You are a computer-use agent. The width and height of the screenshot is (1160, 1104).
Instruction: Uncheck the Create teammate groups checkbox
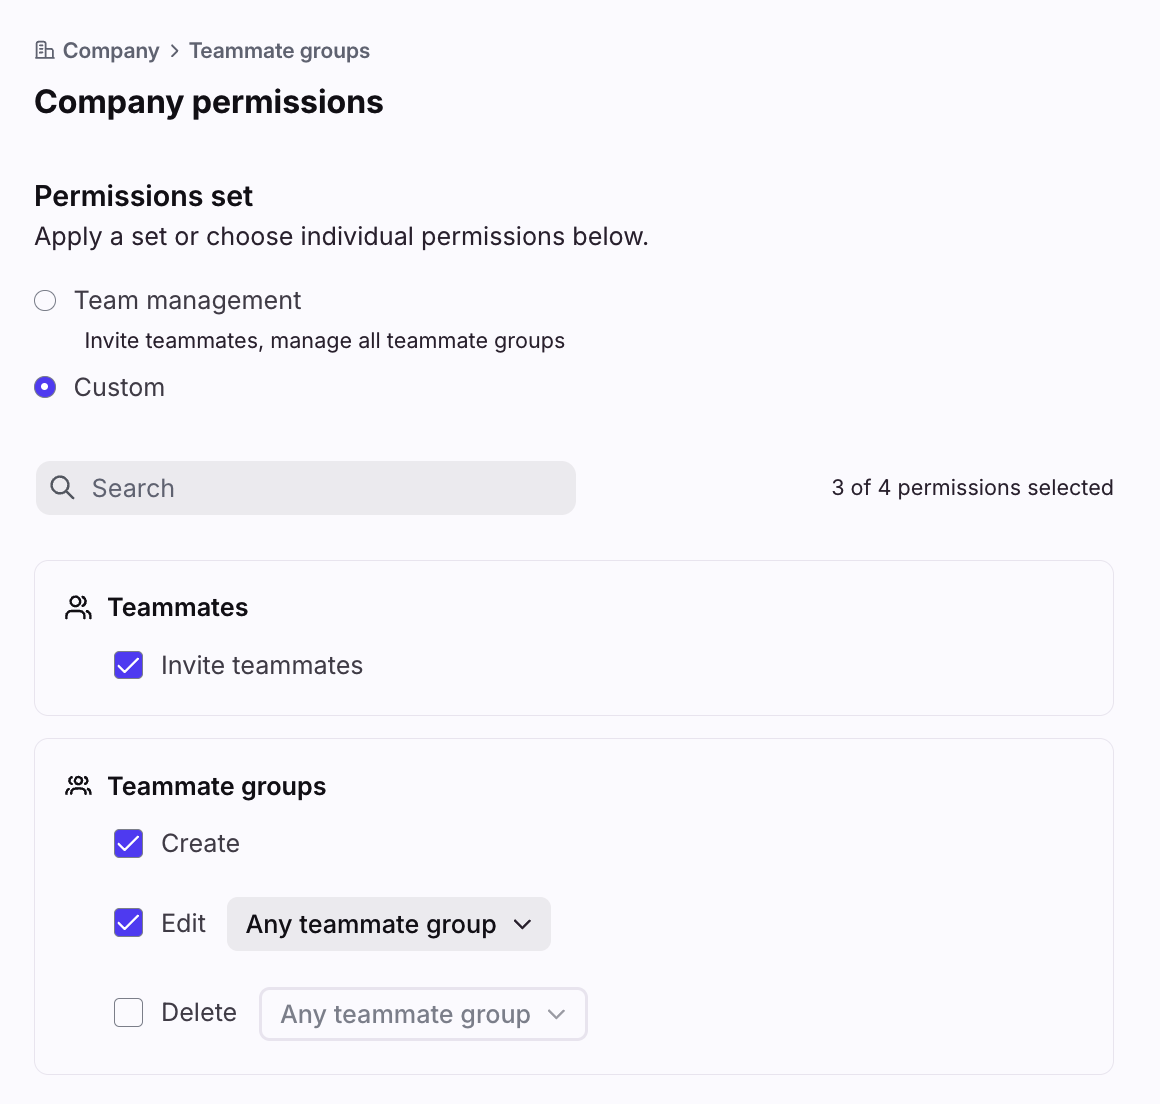point(129,844)
